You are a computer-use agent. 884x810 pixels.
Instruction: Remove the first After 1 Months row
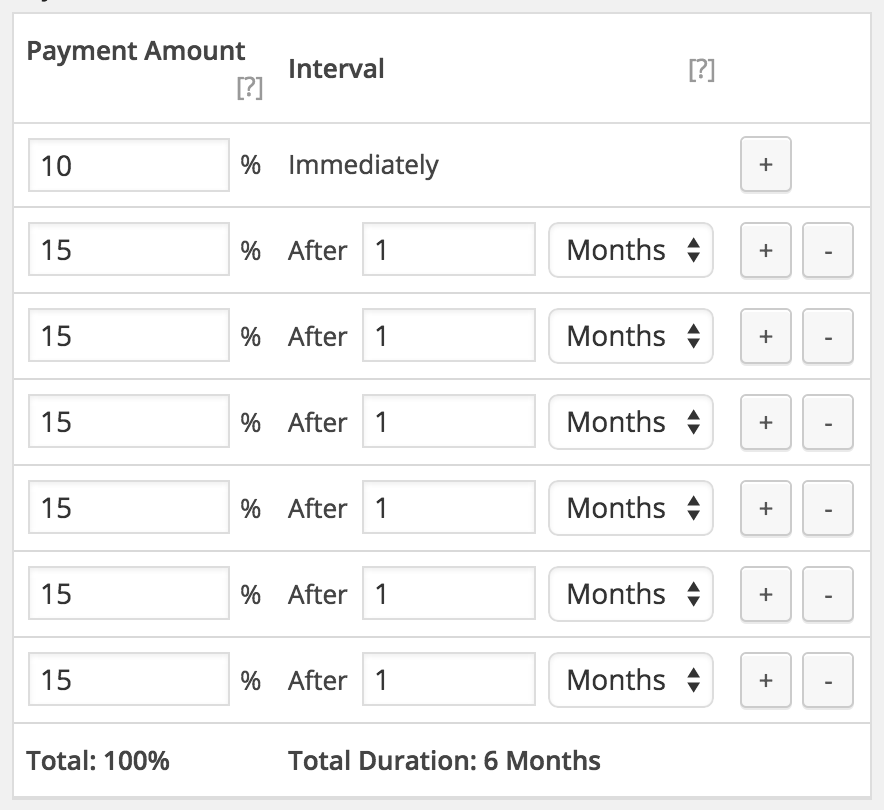click(827, 250)
